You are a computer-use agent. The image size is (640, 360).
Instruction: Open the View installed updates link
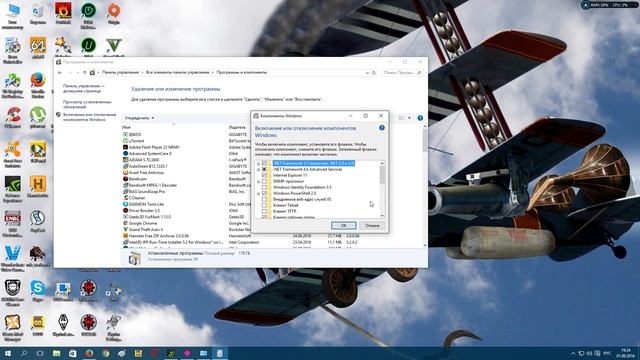point(87,104)
